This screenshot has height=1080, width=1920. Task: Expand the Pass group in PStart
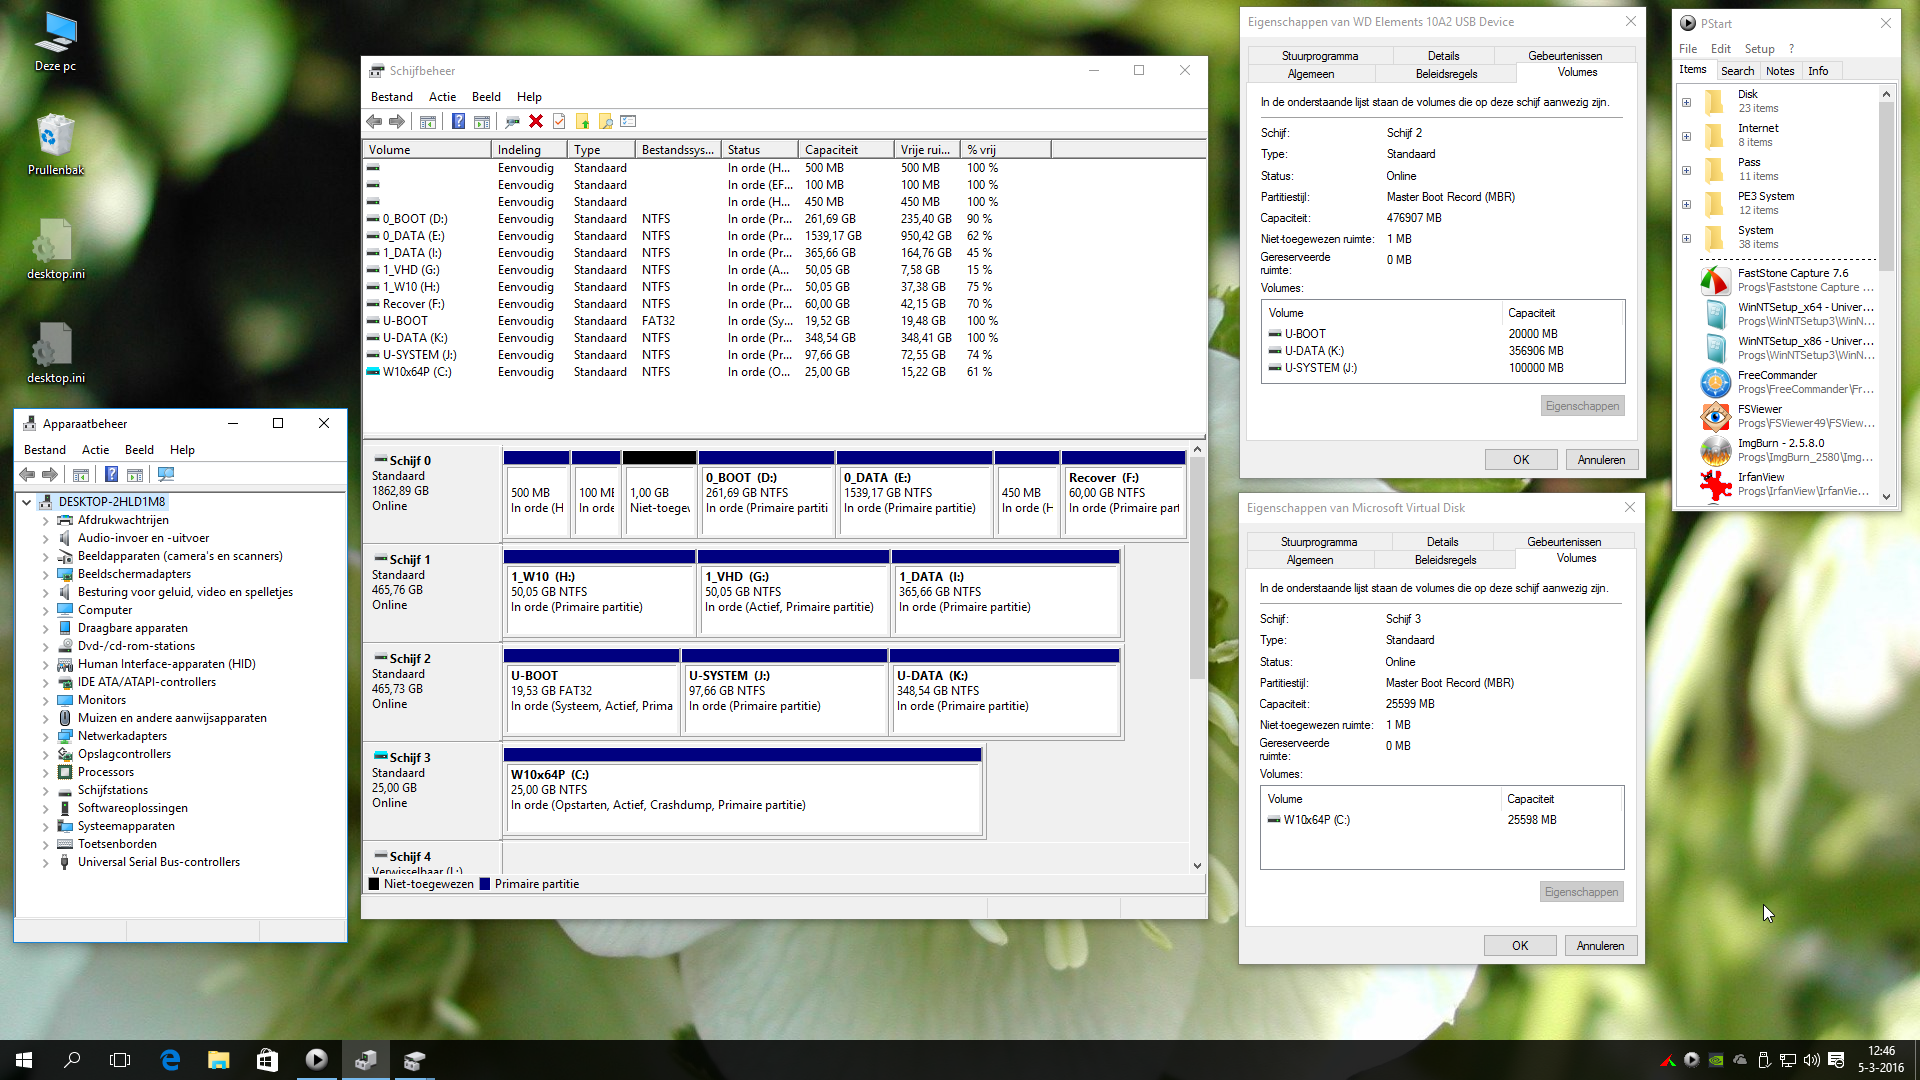tap(1686, 170)
